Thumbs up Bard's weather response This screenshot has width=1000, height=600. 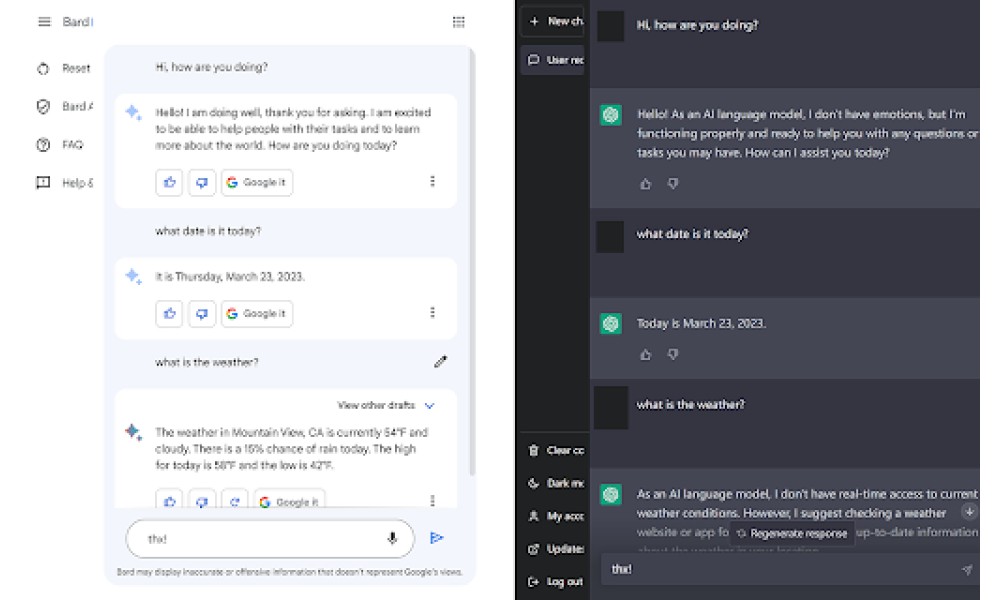tap(169, 499)
